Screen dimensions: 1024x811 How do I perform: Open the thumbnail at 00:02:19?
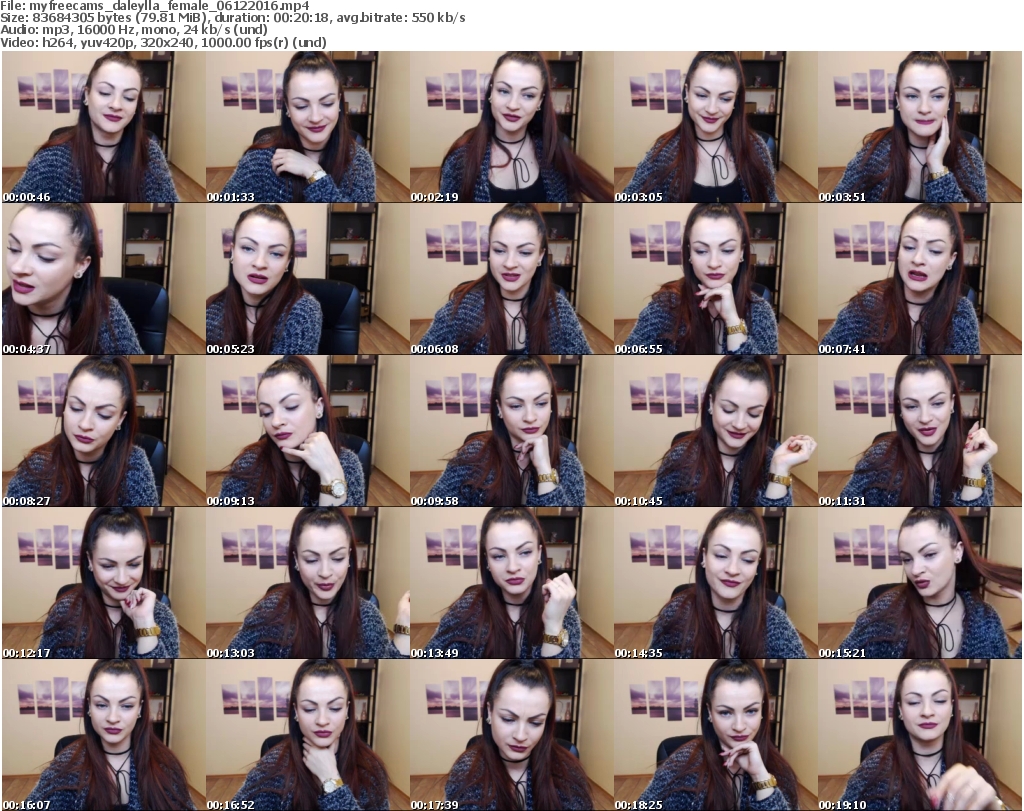tap(510, 127)
